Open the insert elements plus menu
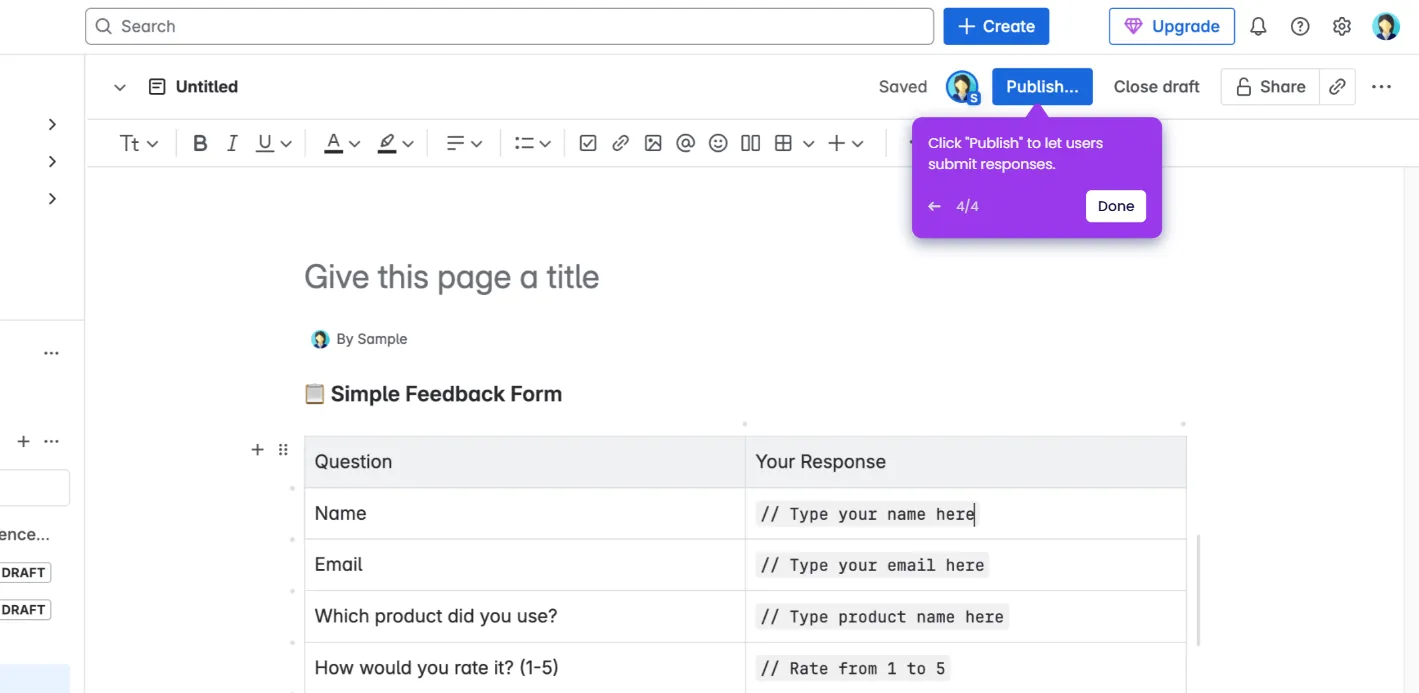1419x693 pixels. tap(846, 144)
